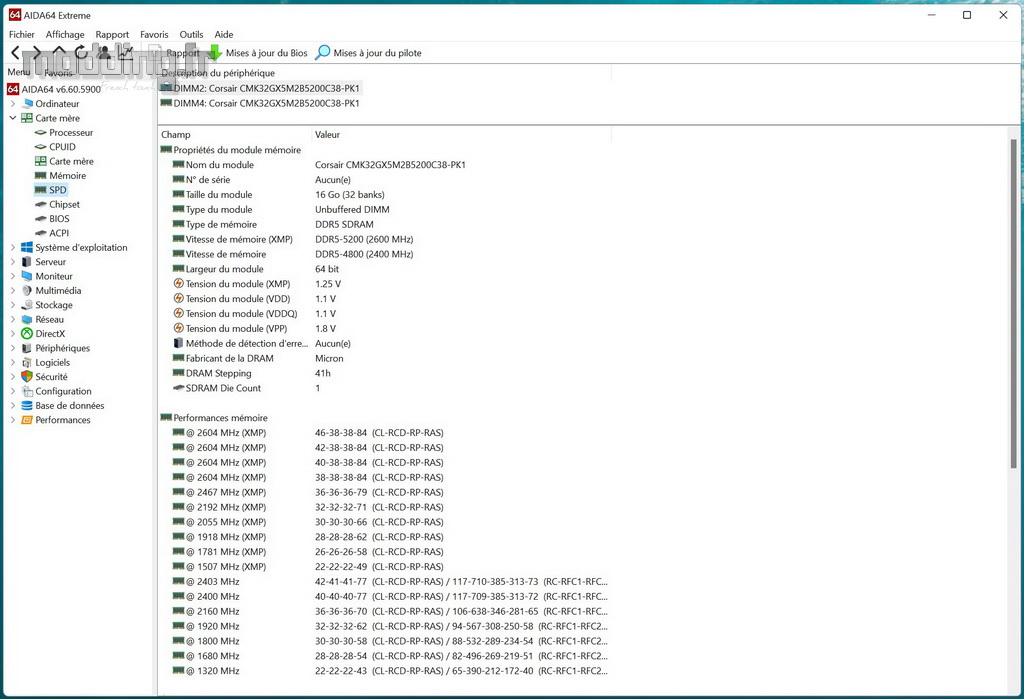The height and width of the screenshot is (699, 1024).
Task: Select the SDRAM Die Count row
Action: [385, 388]
